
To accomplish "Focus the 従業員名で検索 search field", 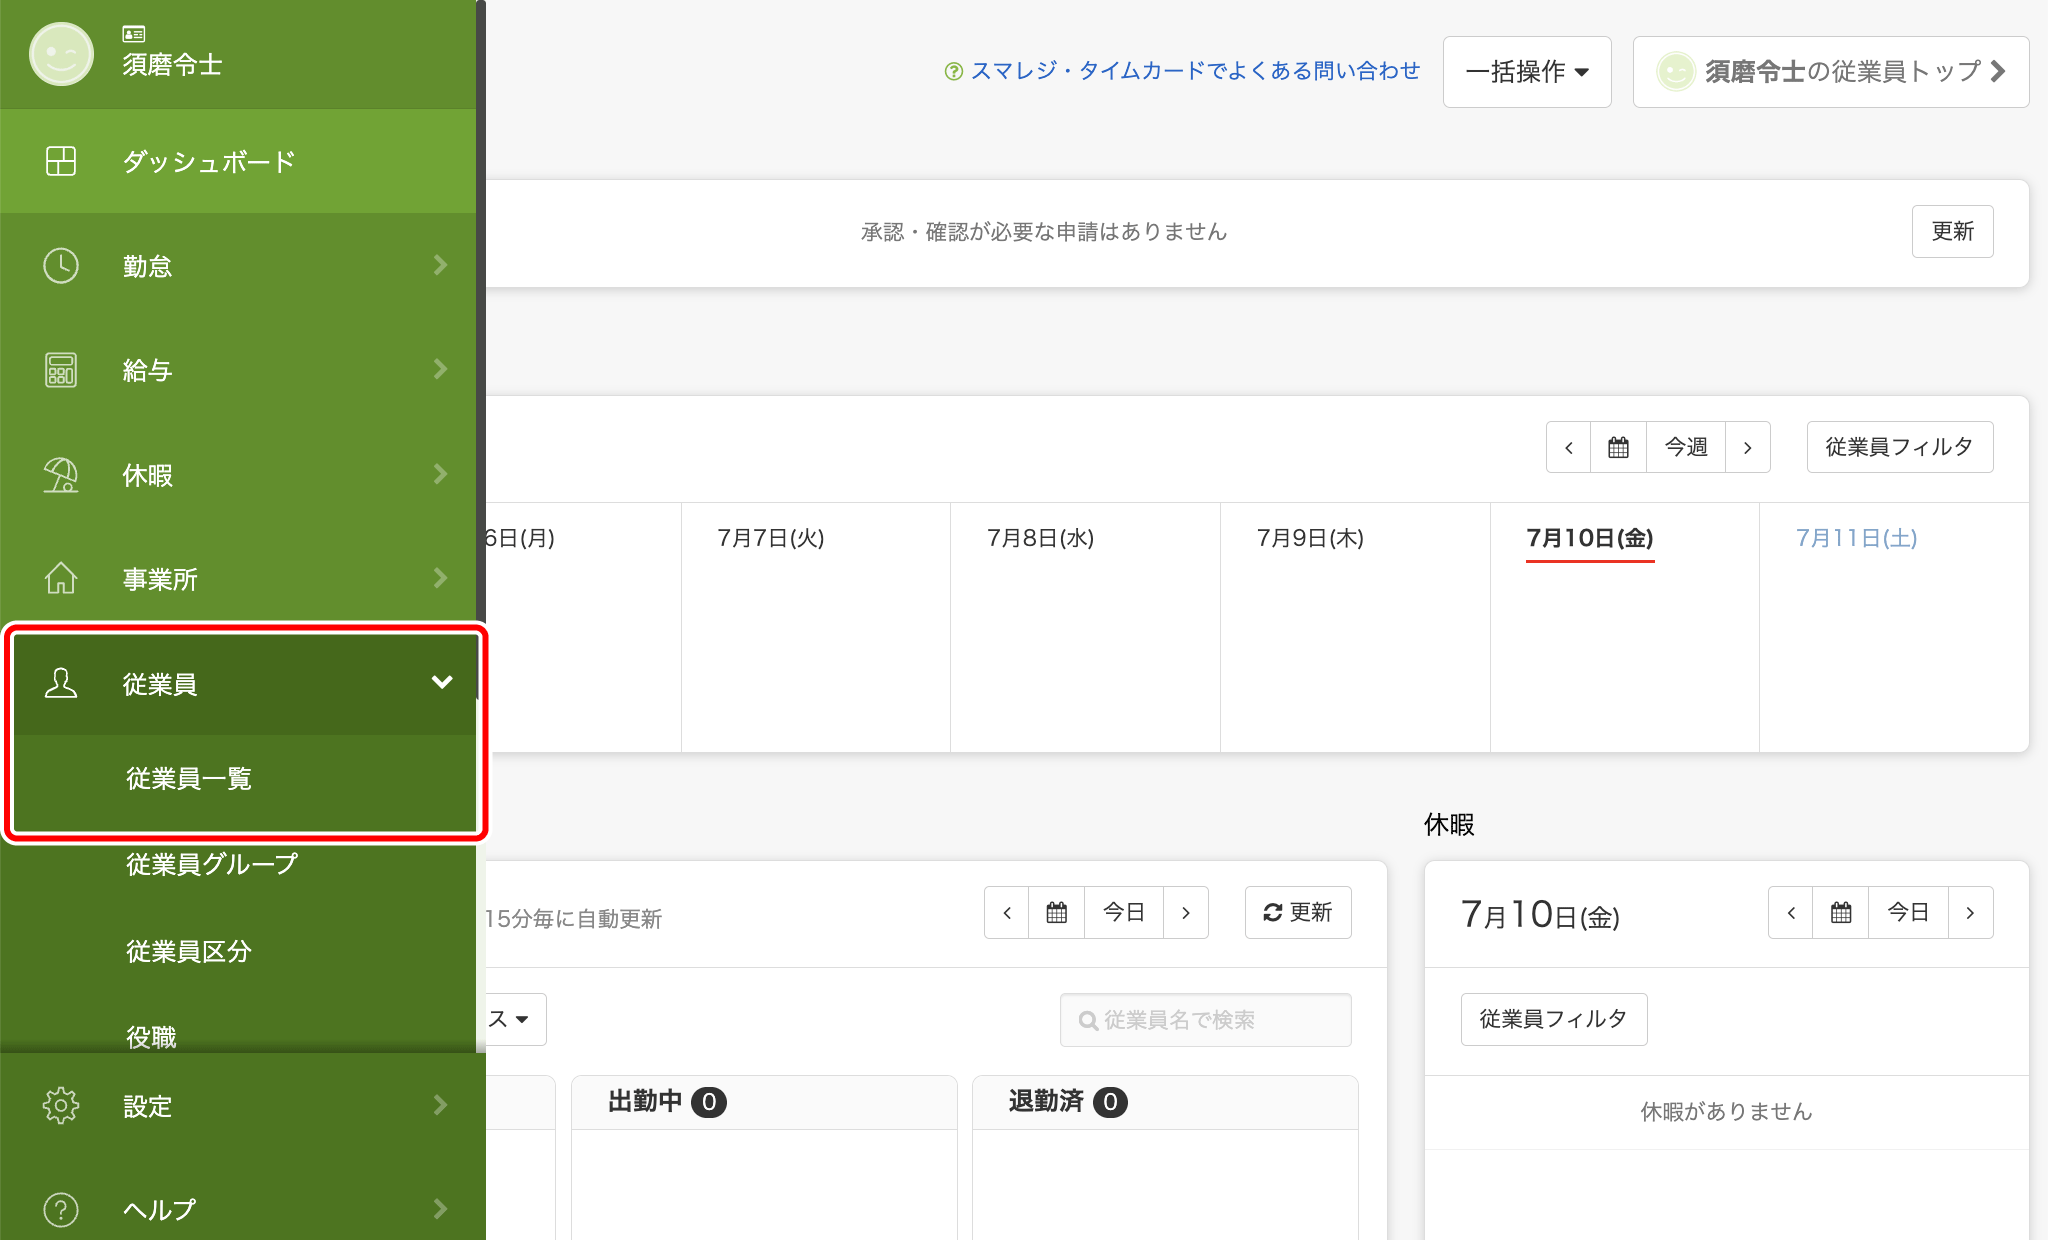I will pos(1205,1019).
